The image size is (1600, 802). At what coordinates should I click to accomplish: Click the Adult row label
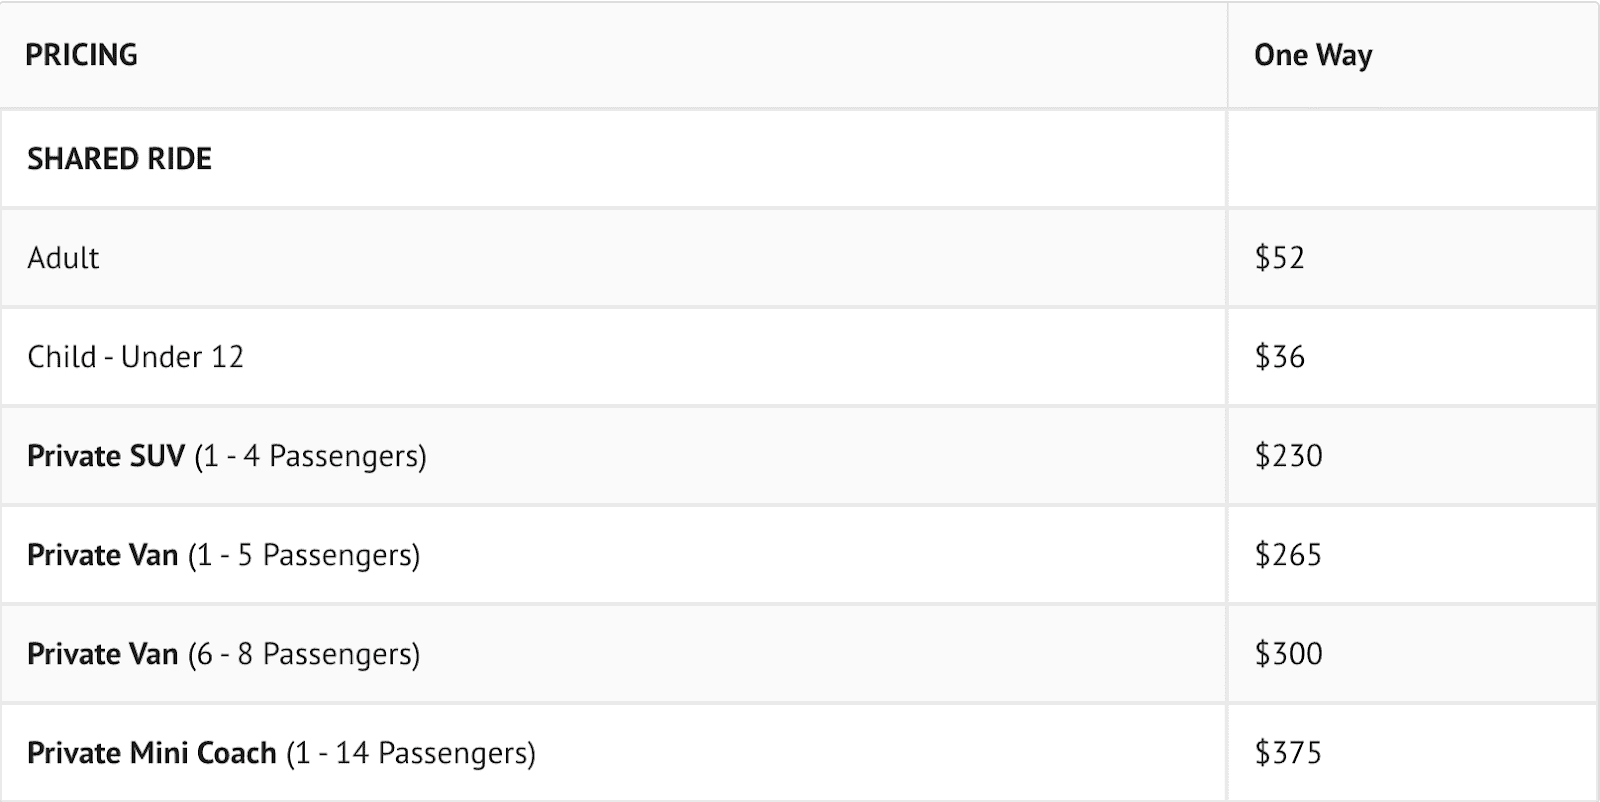click(63, 258)
